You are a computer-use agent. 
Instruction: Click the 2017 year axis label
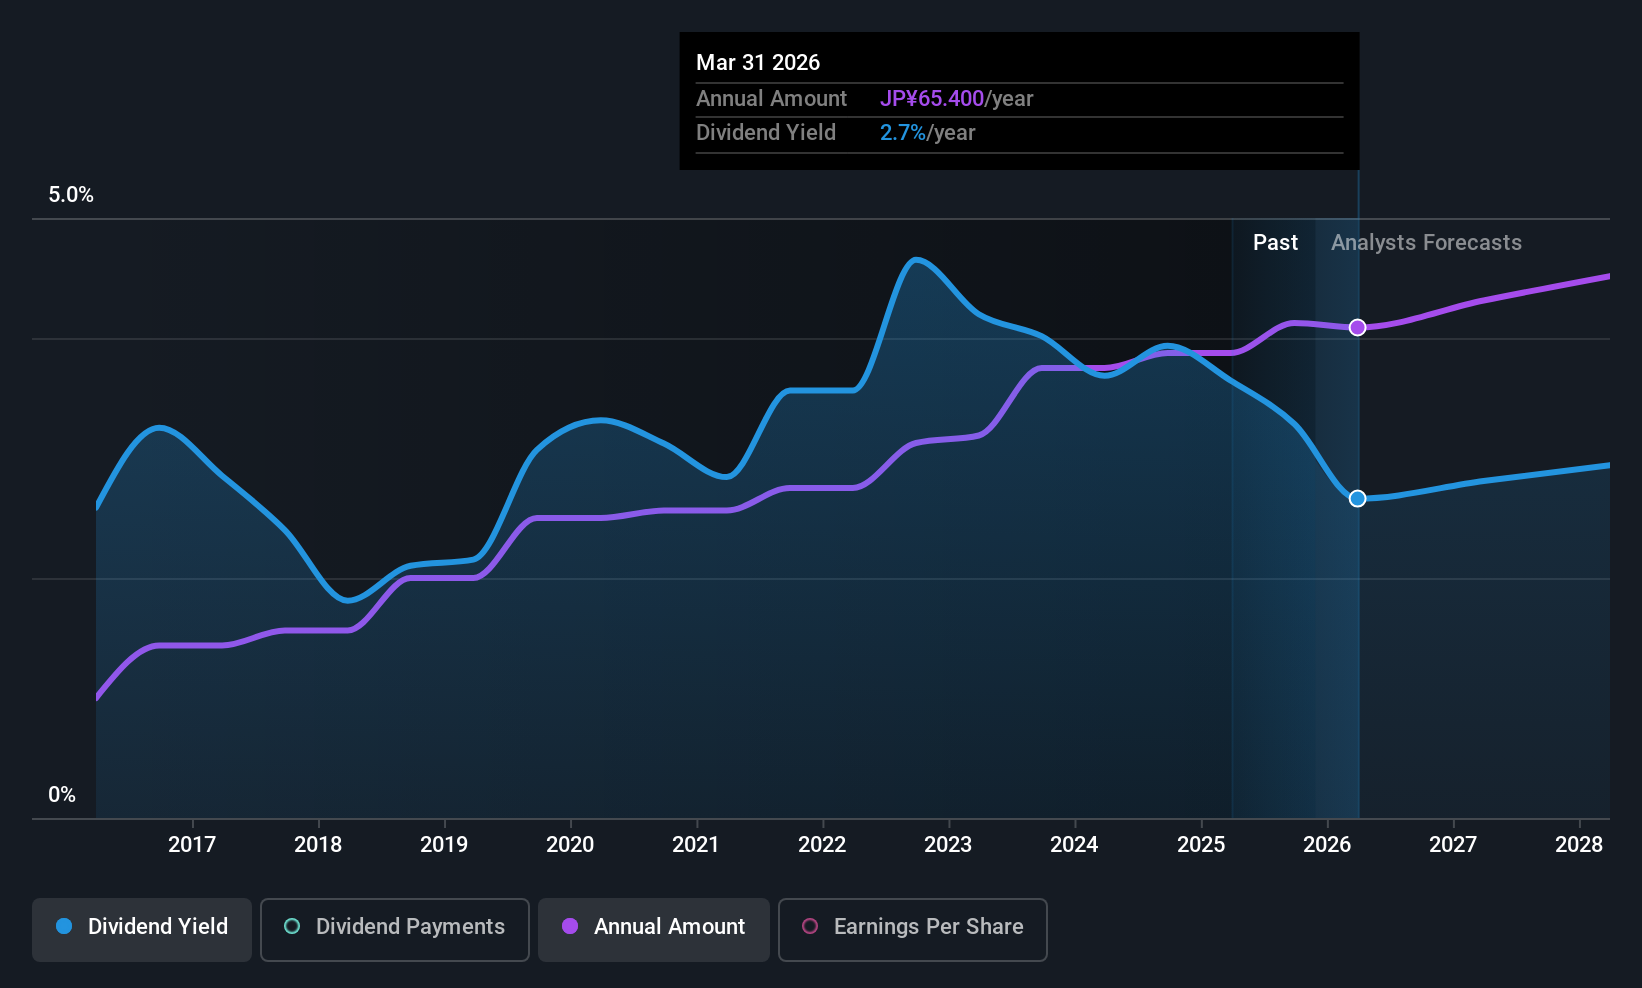tap(192, 845)
